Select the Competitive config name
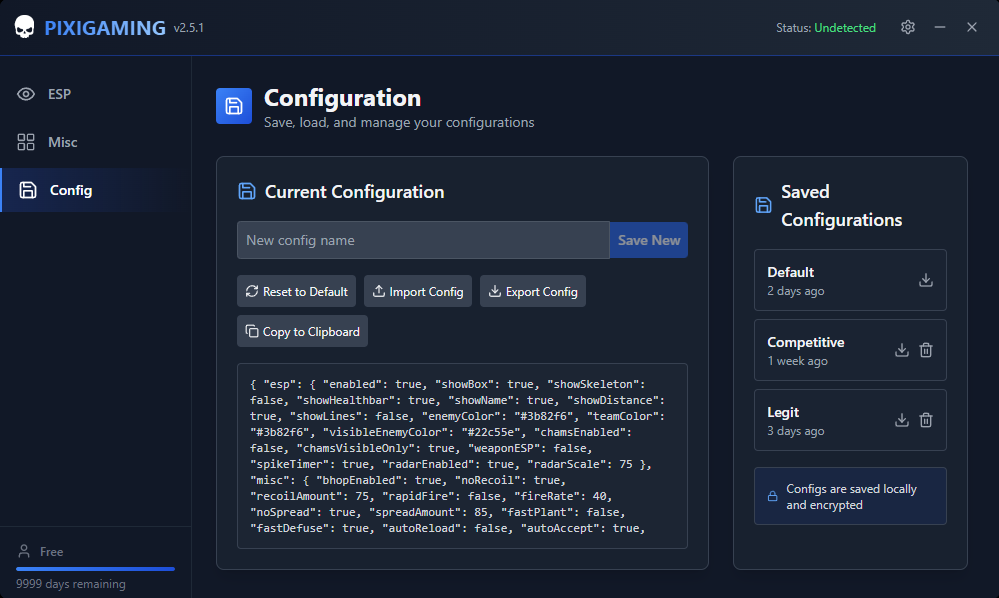This screenshot has width=999, height=598. click(x=806, y=342)
